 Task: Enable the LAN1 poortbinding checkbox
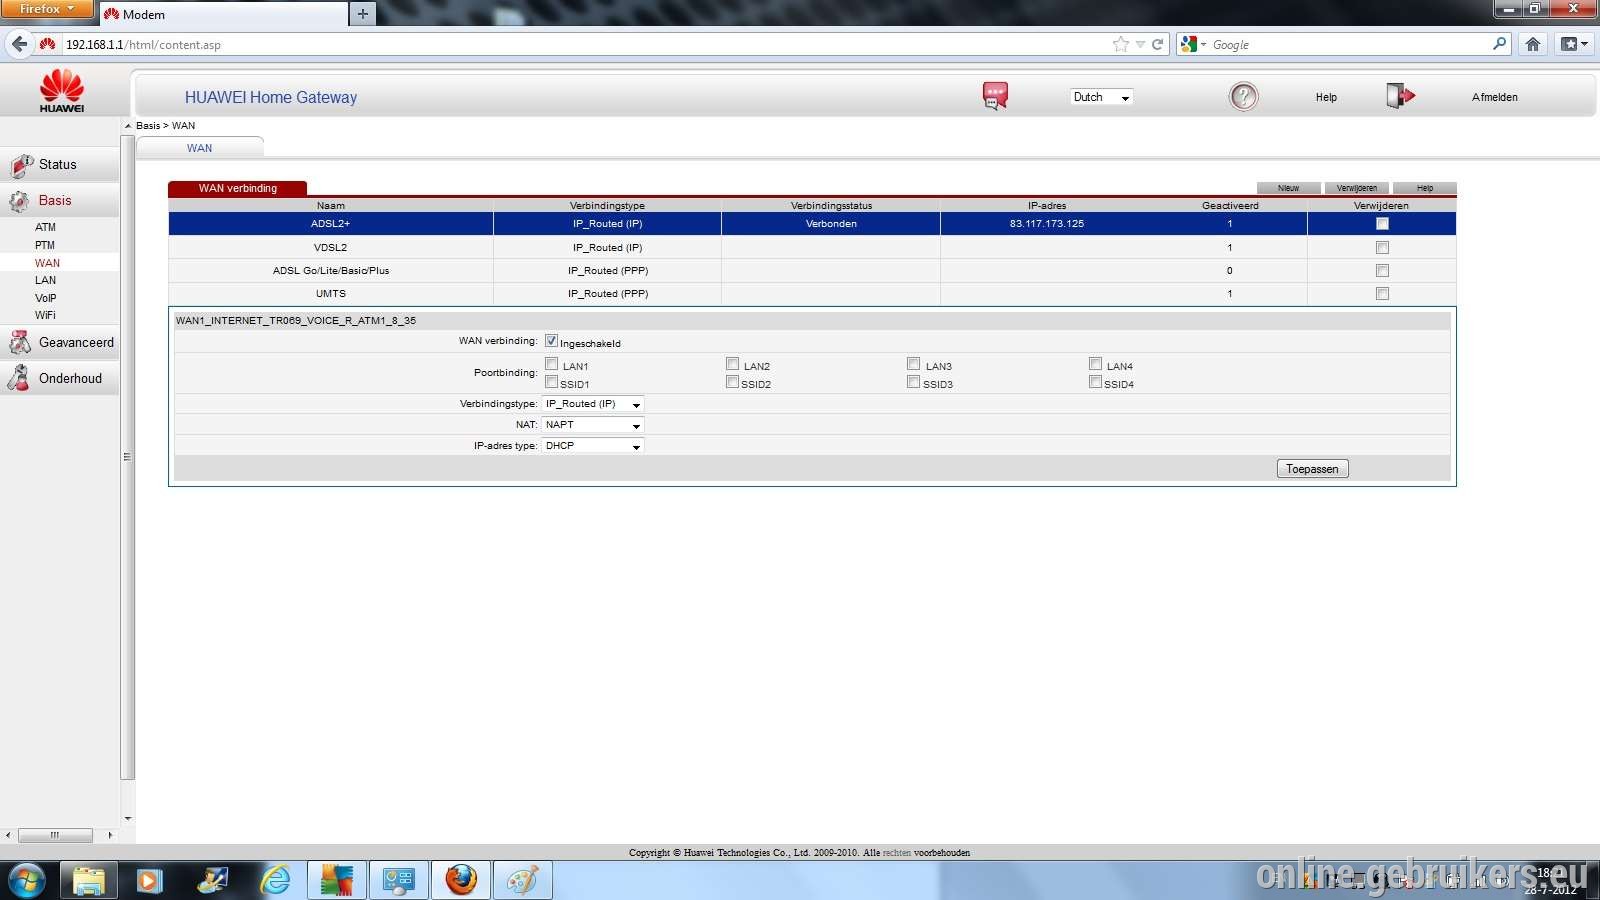point(552,364)
